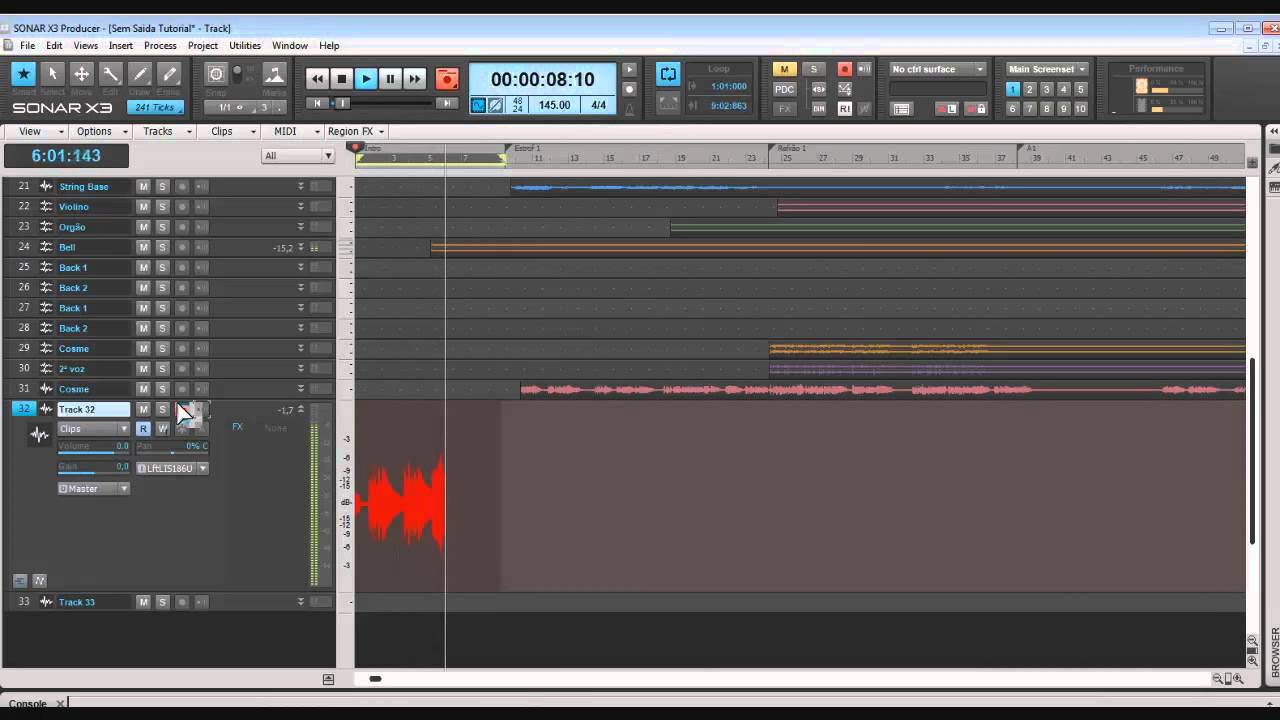The width and height of the screenshot is (1280, 720).
Task: Open the Clips dropdown in the Track view bar
Action: pos(229,131)
